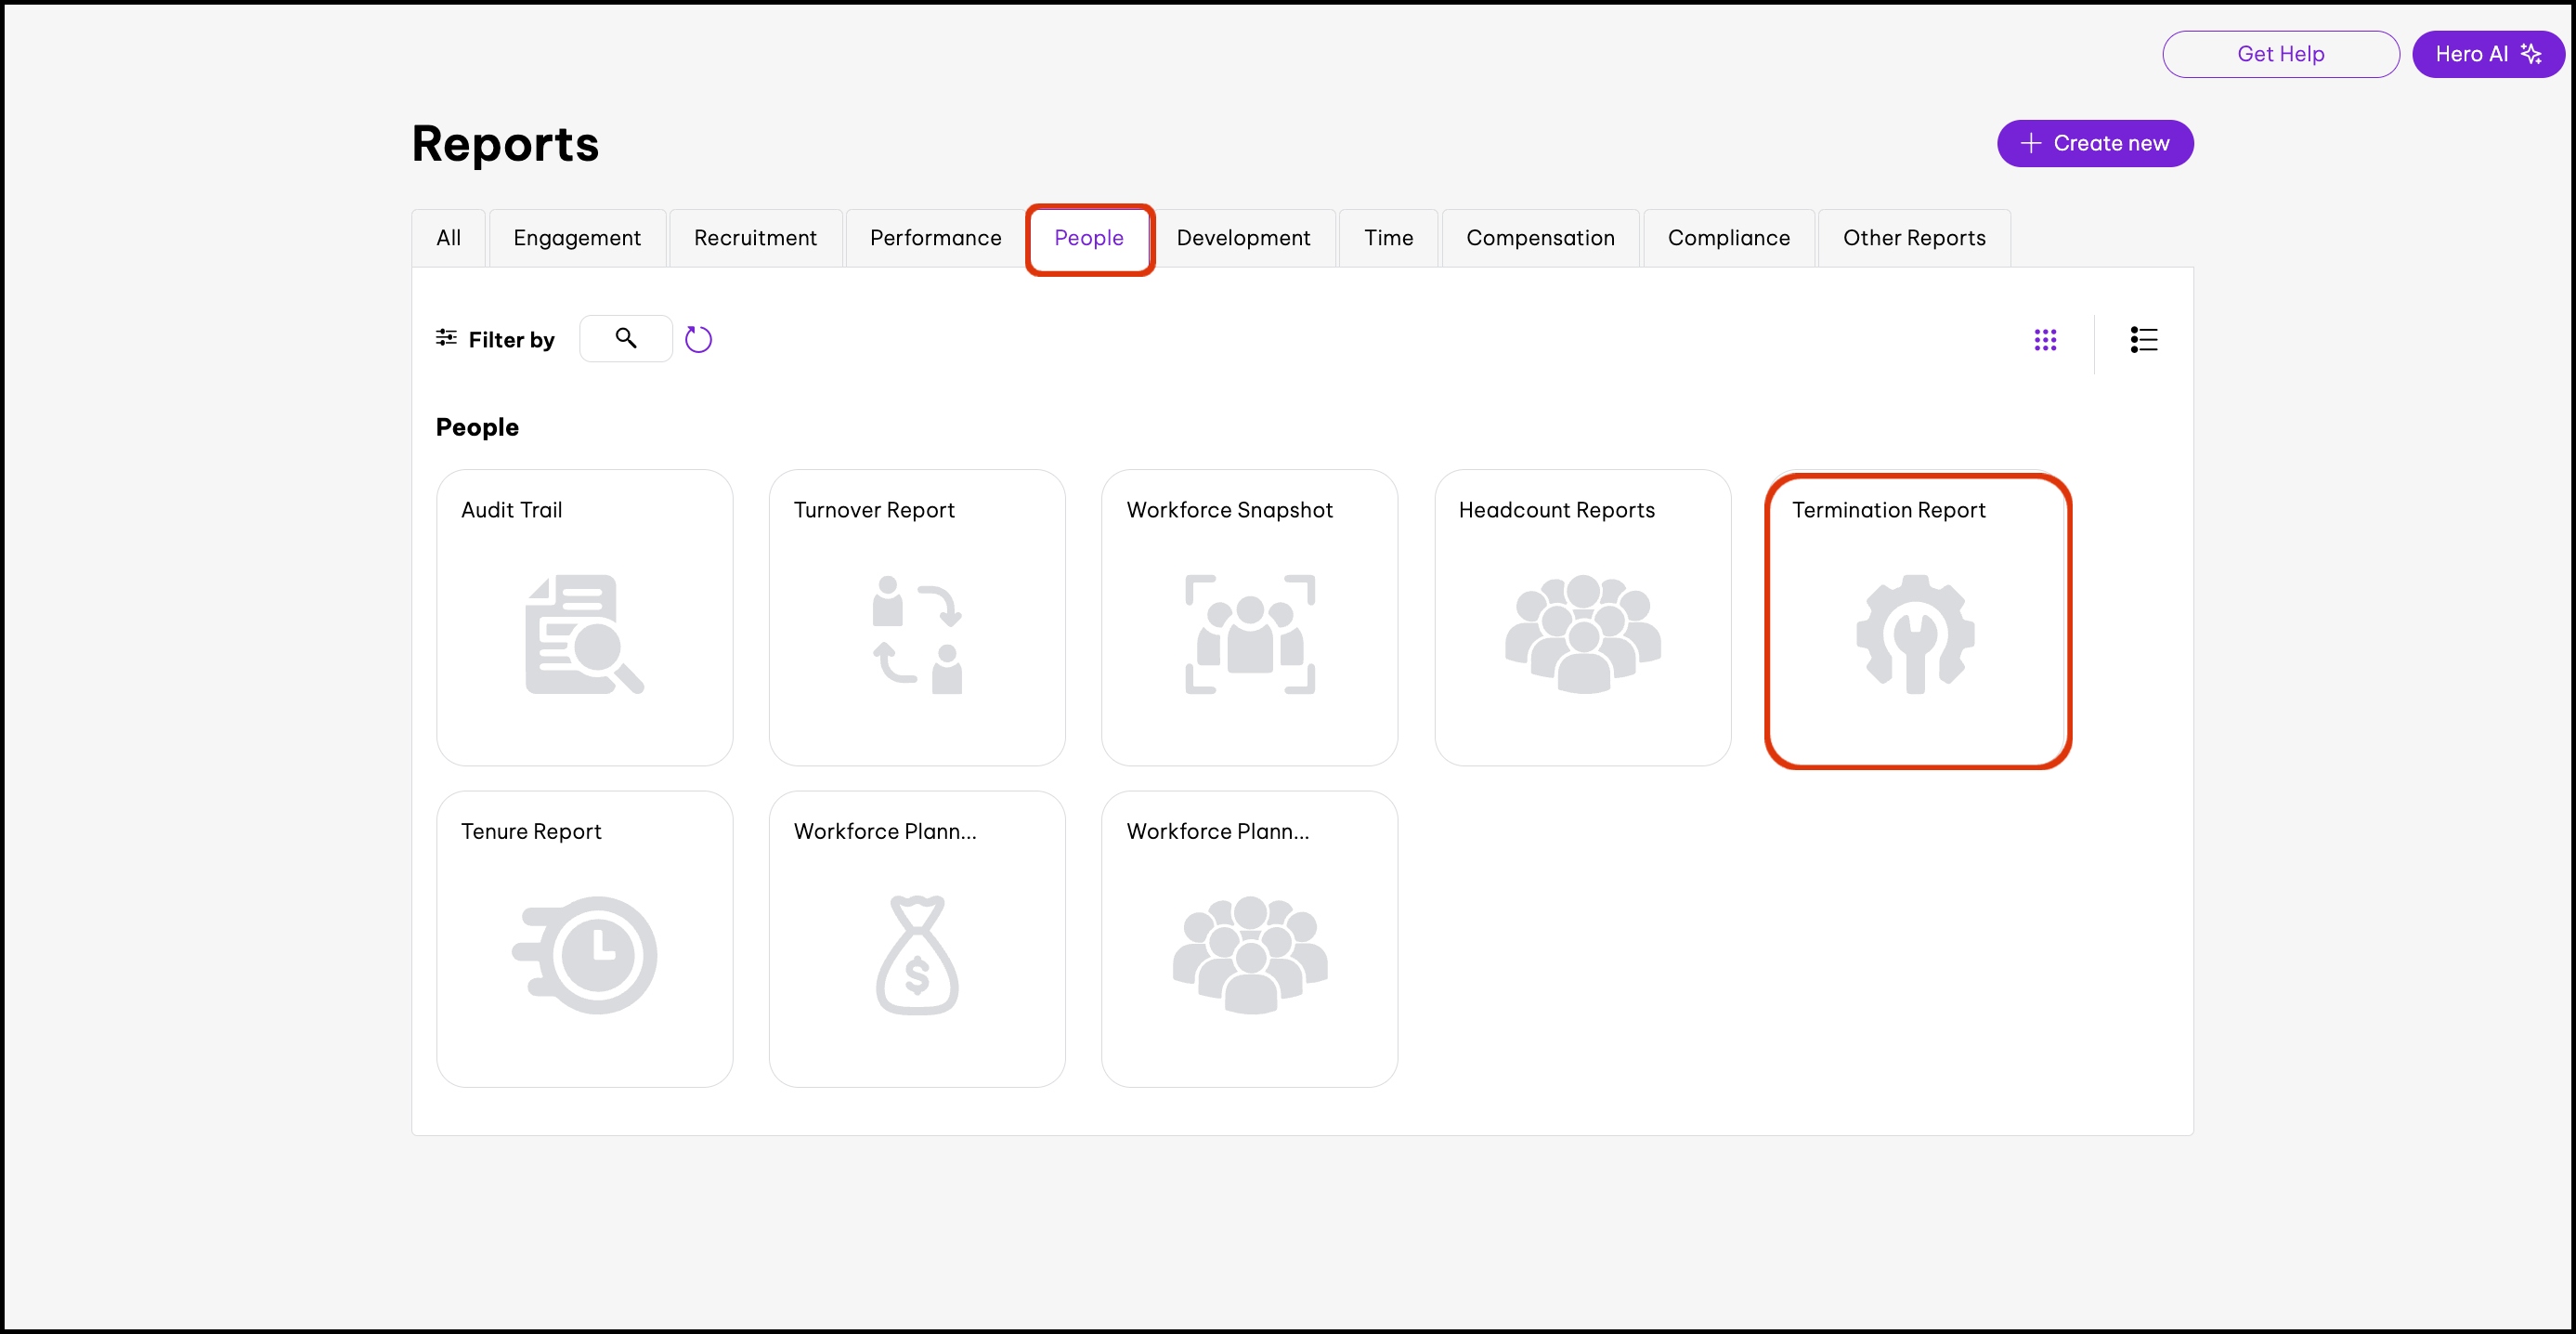The width and height of the screenshot is (2576, 1334).
Task: Click the Filter by sliders icon
Action: (x=446, y=339)
